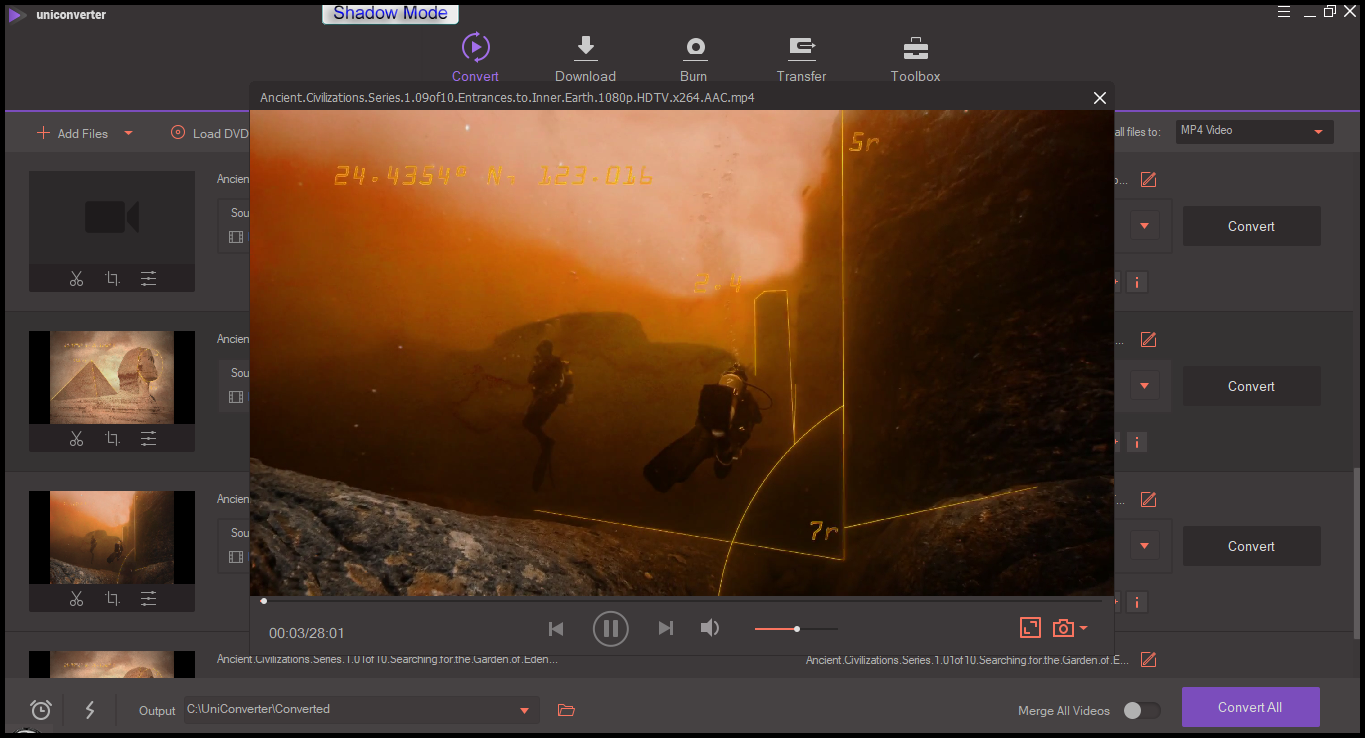Expand the snapshot options arrow
Viewport: 1365px width, 738px height.
click(1084, 629)
